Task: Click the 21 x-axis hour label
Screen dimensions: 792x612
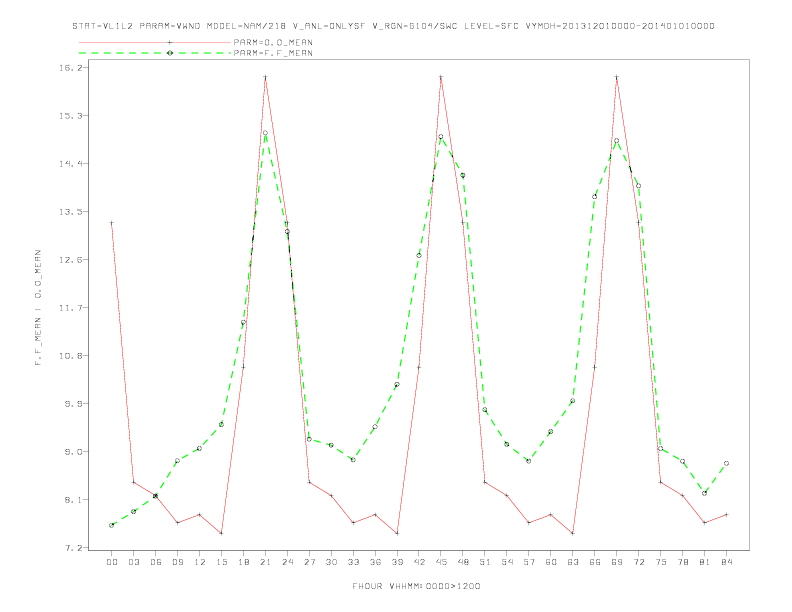Action: 265,562
